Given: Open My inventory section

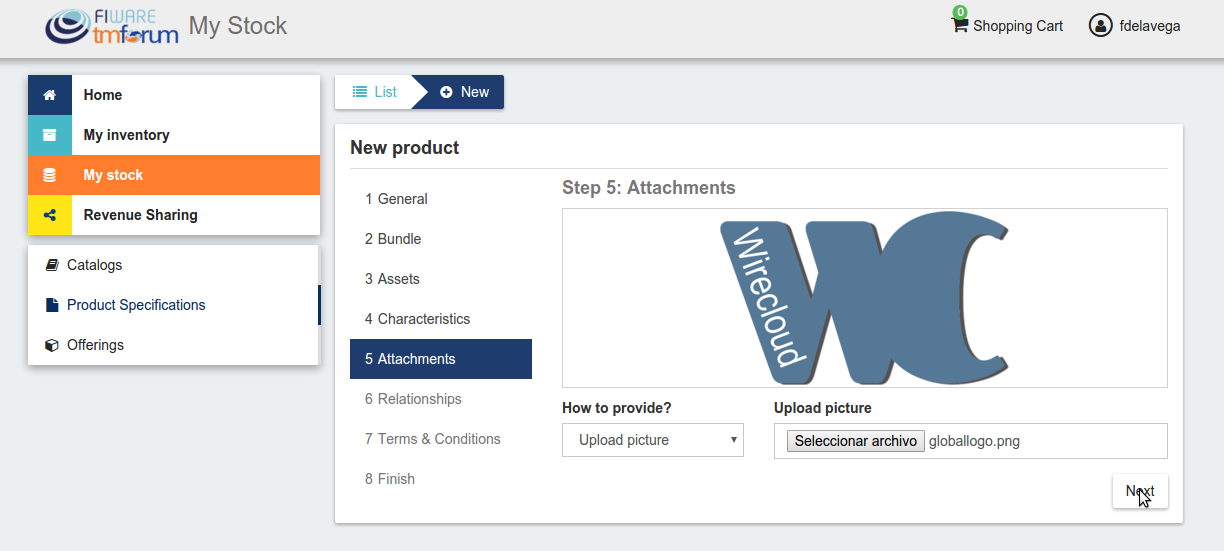Looking at the screenshot, I should click(174, 135).
